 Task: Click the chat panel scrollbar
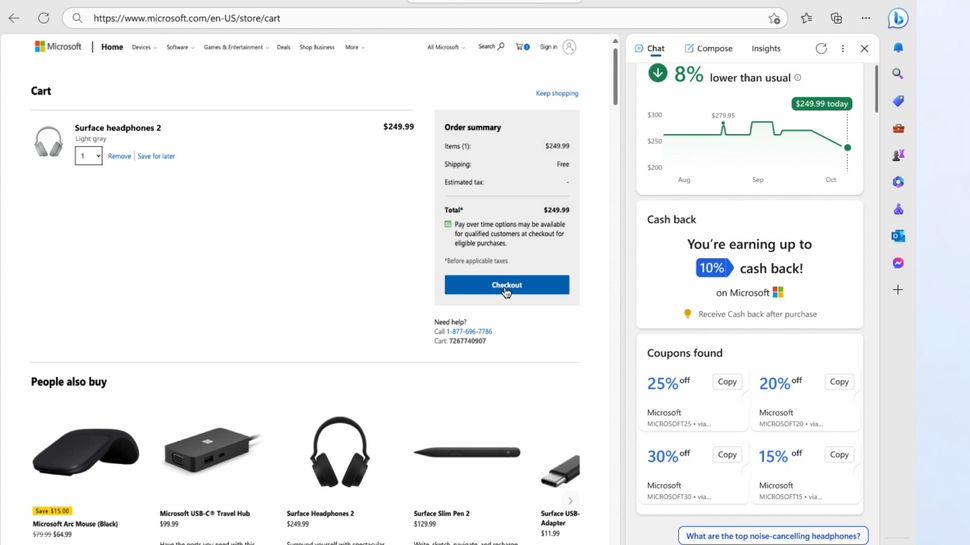click(876, 90)
